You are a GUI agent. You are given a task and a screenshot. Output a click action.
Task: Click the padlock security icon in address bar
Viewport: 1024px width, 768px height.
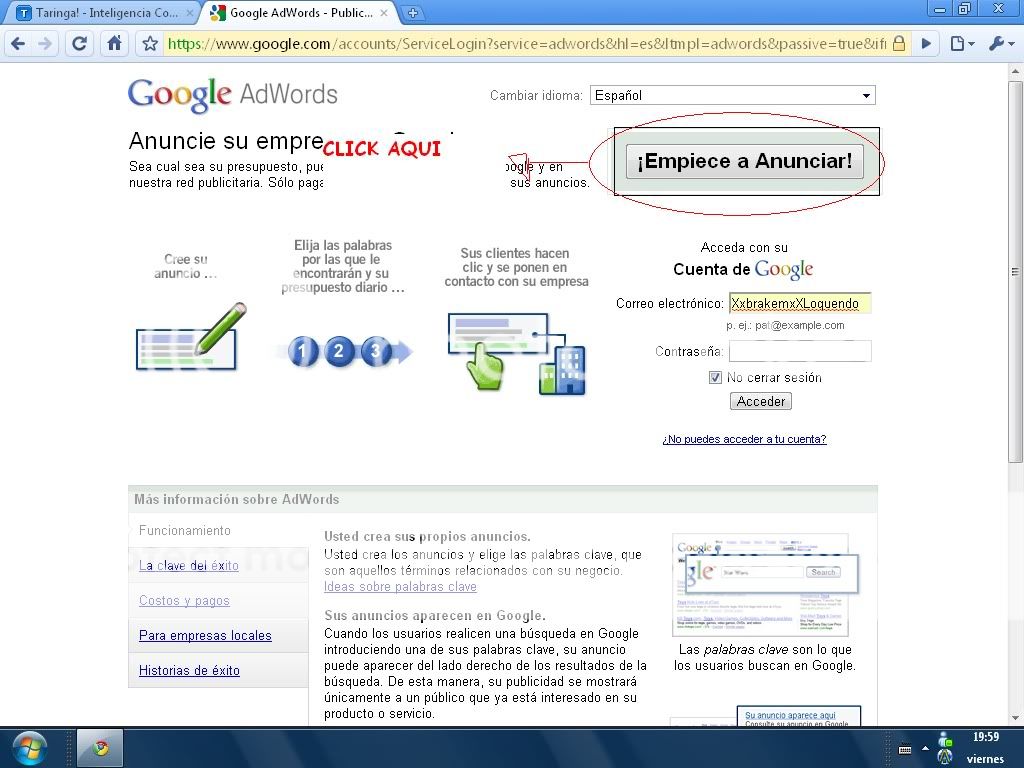(899, 44)
